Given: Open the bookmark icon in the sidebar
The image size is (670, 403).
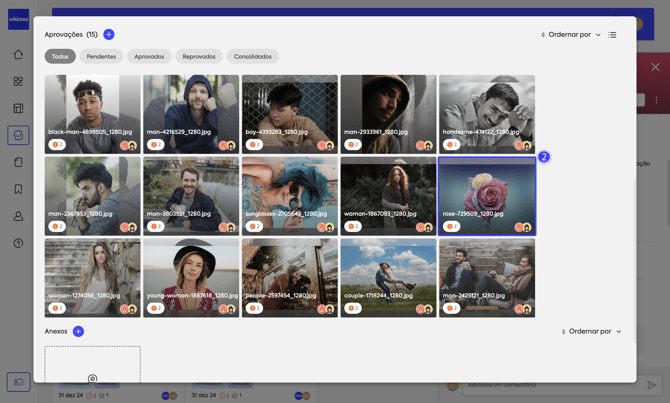Looking at the screenshot, I should [x=18, y=189].
